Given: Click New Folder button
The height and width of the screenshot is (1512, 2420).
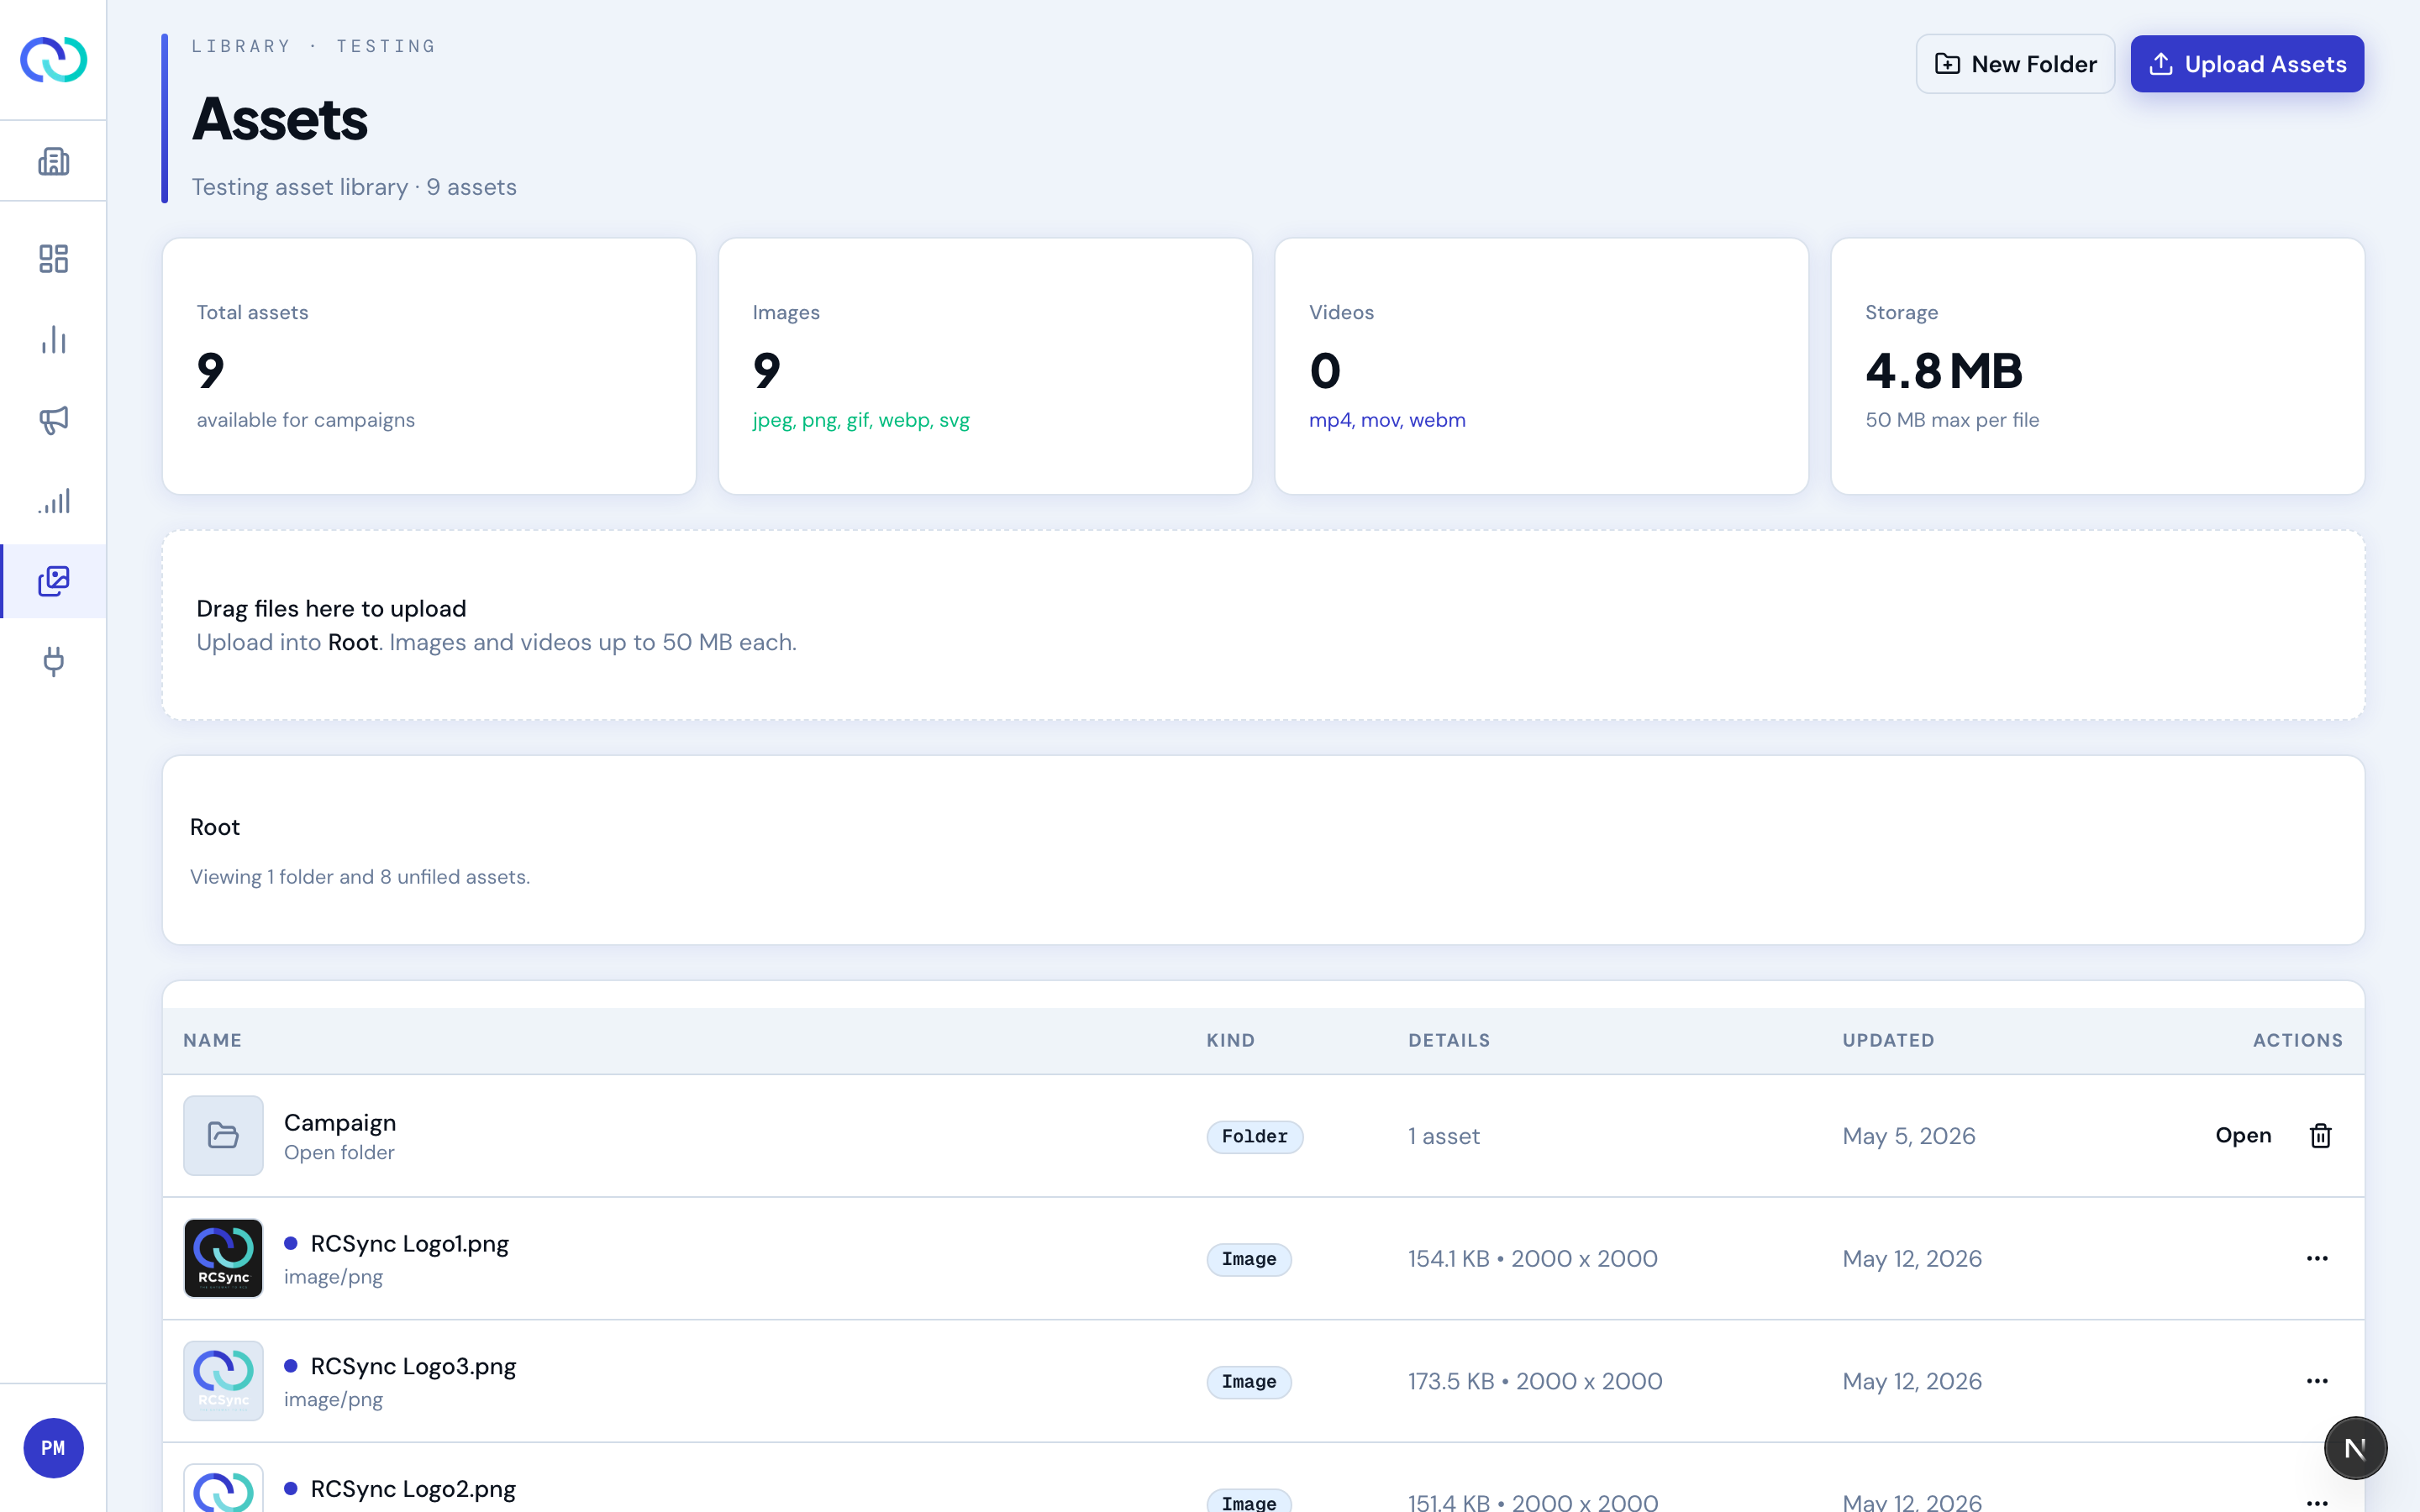Looking at the screenshot, I should (2015, 64).
